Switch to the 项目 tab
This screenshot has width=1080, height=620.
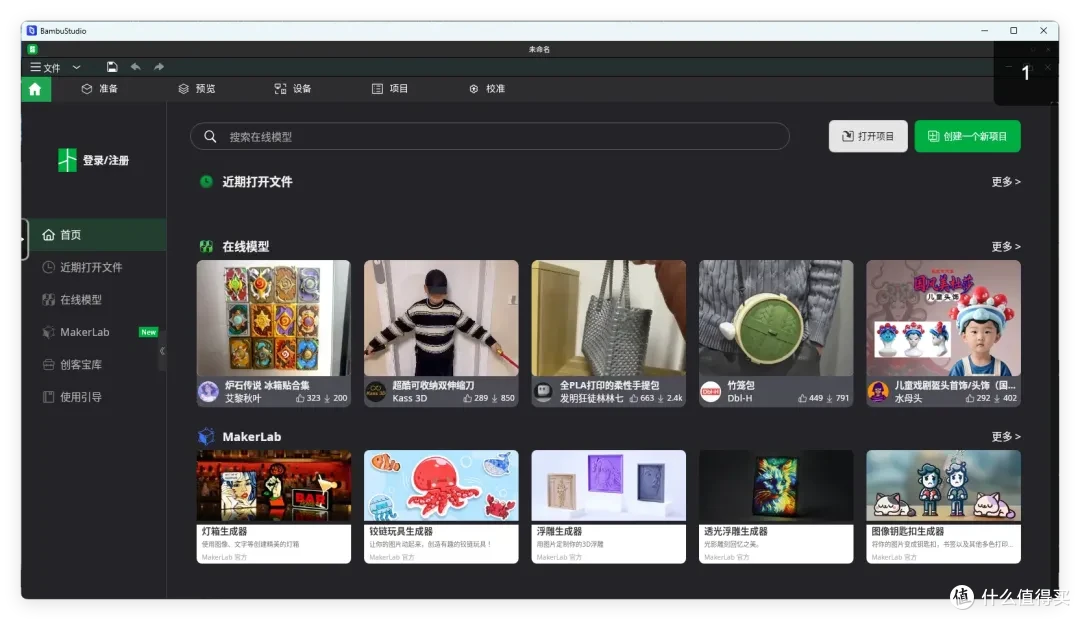click(390, 89)
